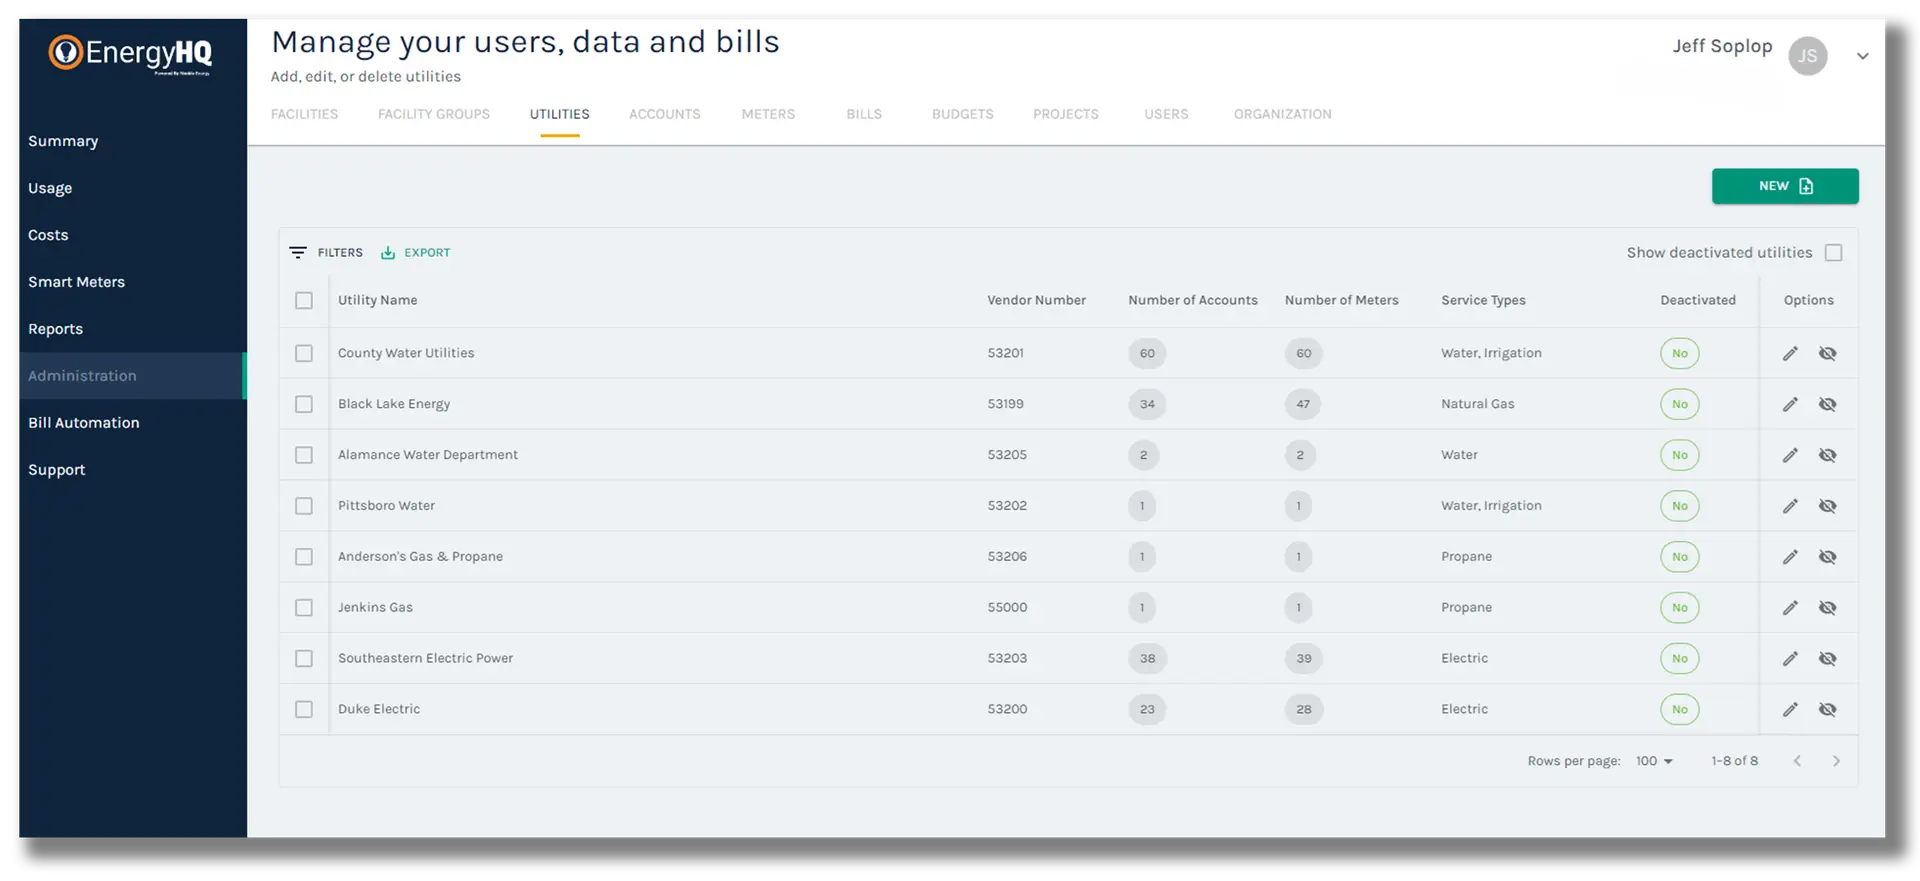Open the Rows per page dropdown

pos(1654,761)
